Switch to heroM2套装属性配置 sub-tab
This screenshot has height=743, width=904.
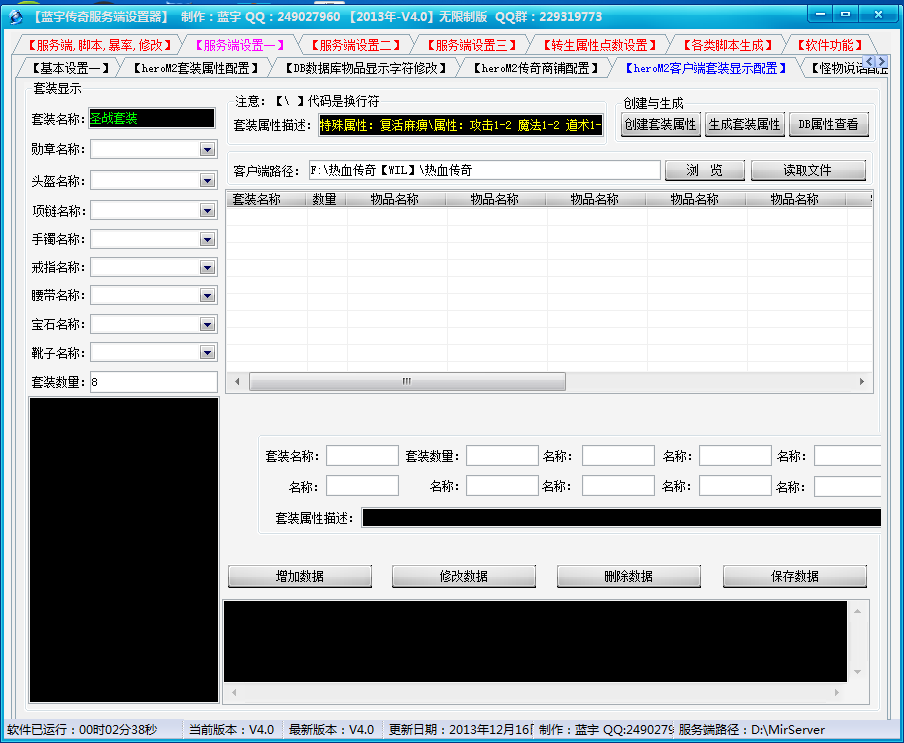pos(195,68)
